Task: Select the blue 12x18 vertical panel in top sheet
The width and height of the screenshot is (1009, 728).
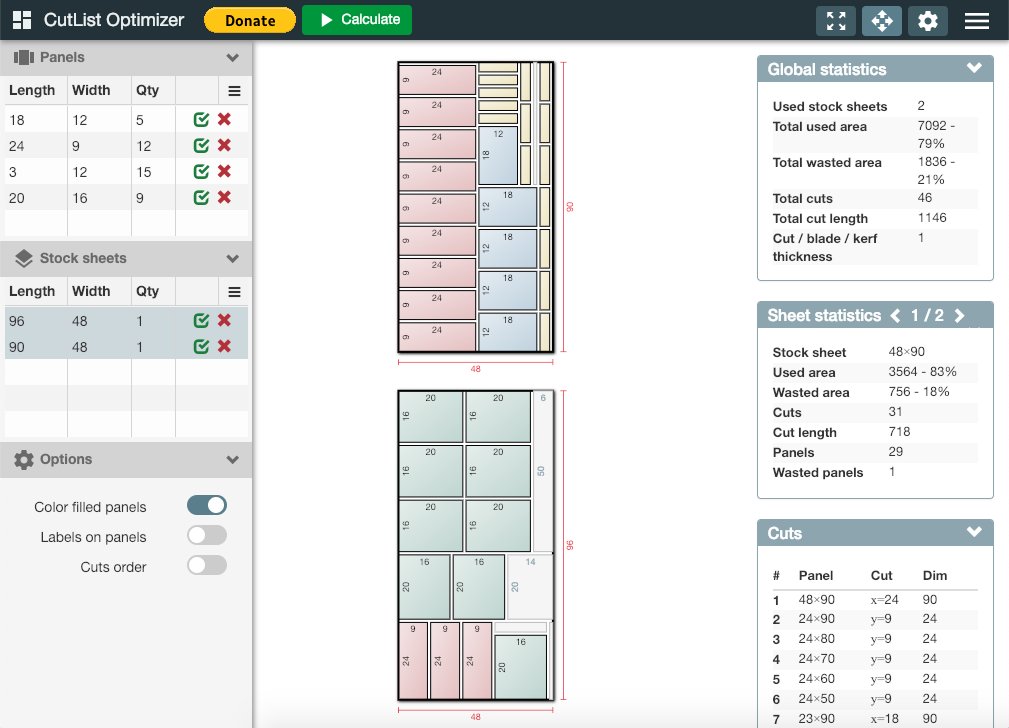Action: click(x=498, y=156)
